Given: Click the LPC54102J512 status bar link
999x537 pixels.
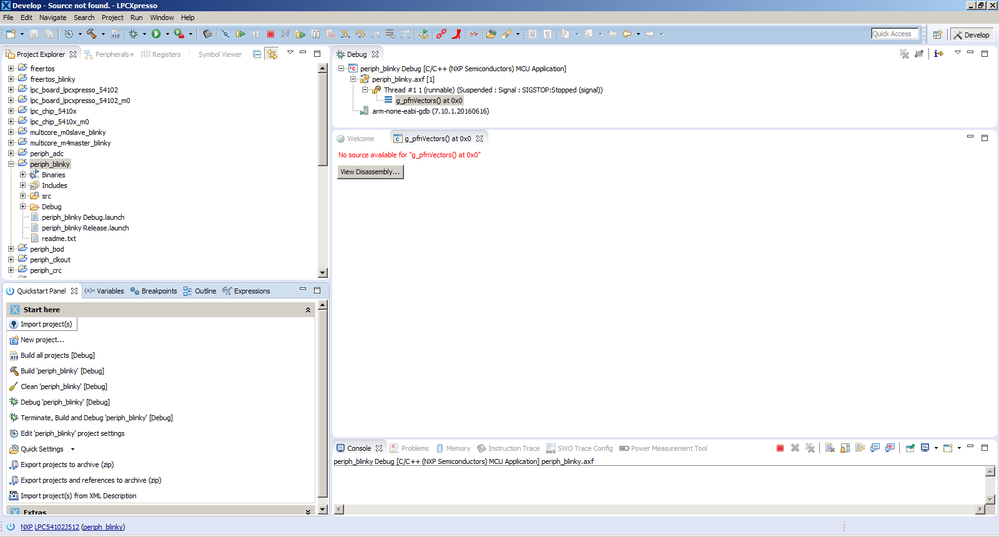Looking at the screenshot, I should click(x=57, y=527).
